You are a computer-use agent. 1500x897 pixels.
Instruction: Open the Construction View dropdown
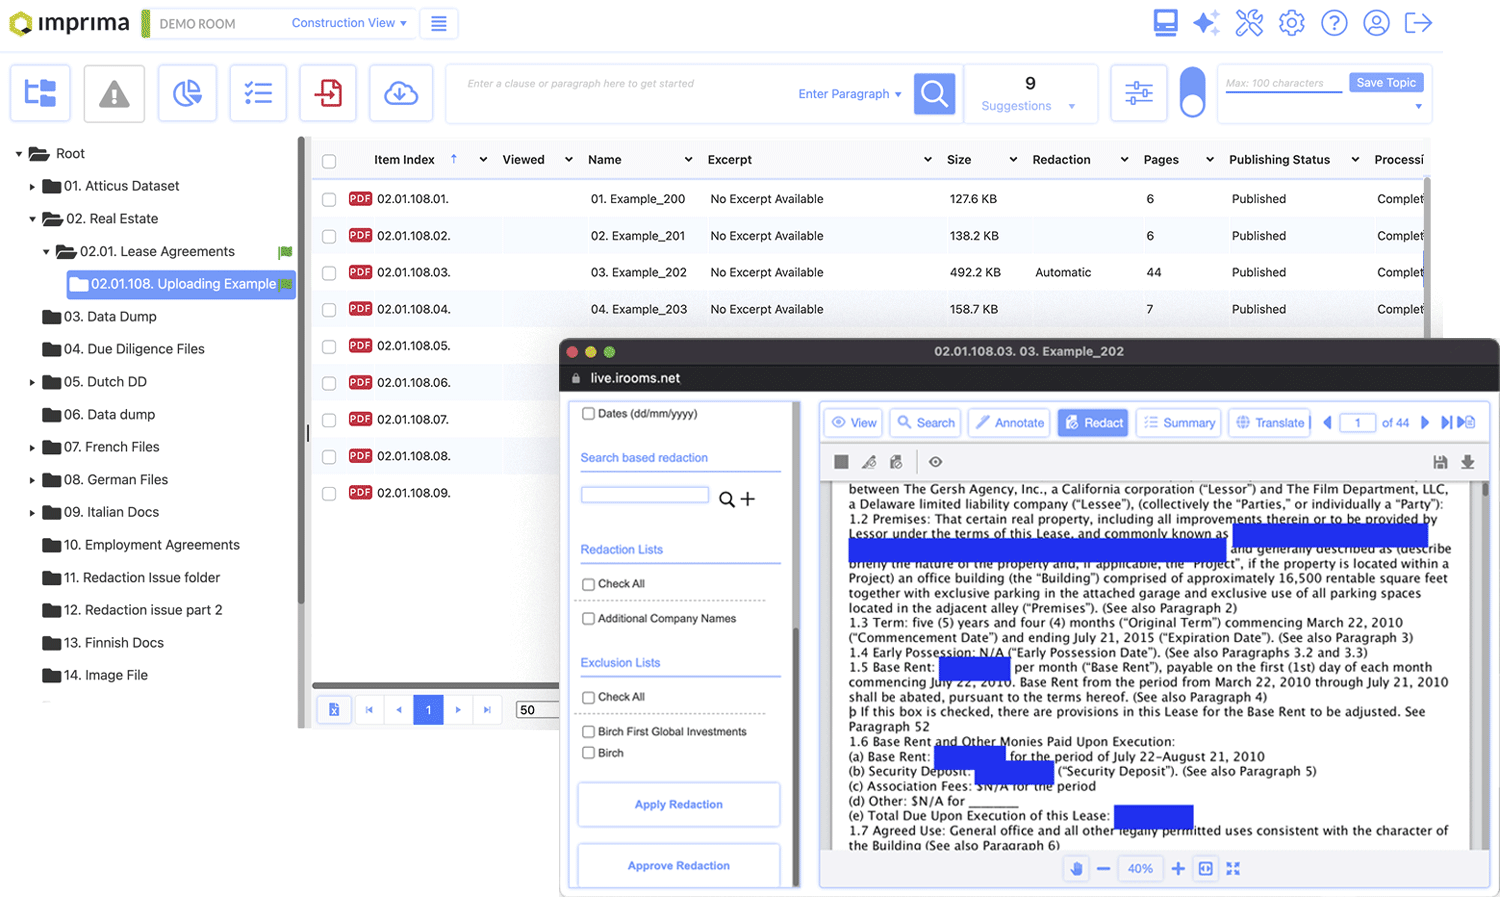tap(349, 22)
